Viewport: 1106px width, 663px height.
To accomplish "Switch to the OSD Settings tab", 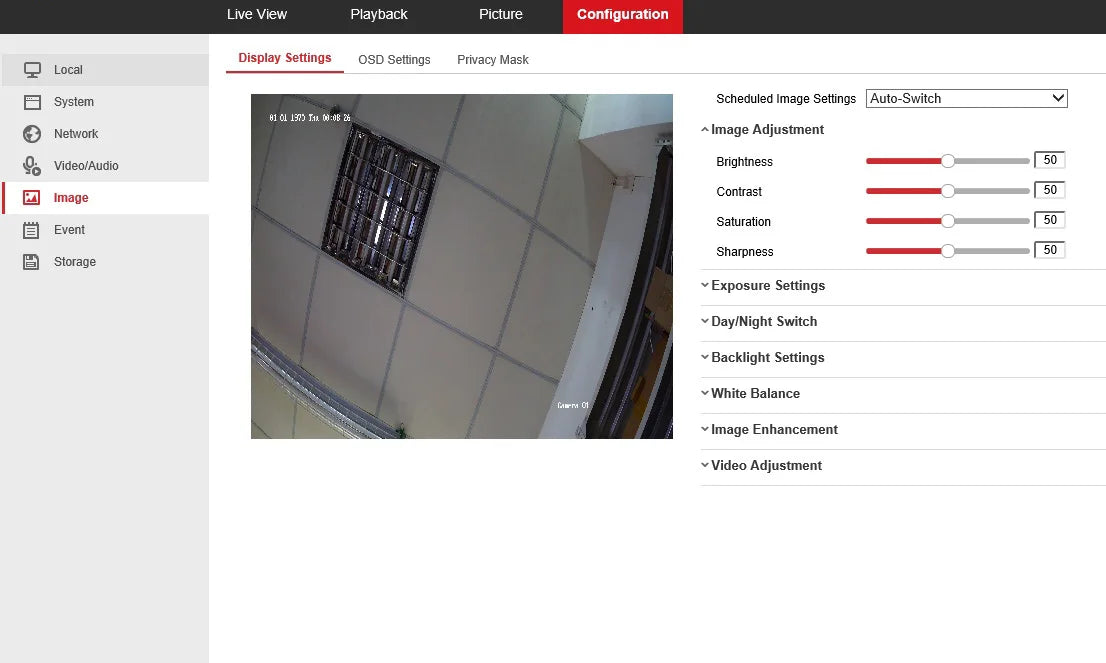I will point(394,59).
